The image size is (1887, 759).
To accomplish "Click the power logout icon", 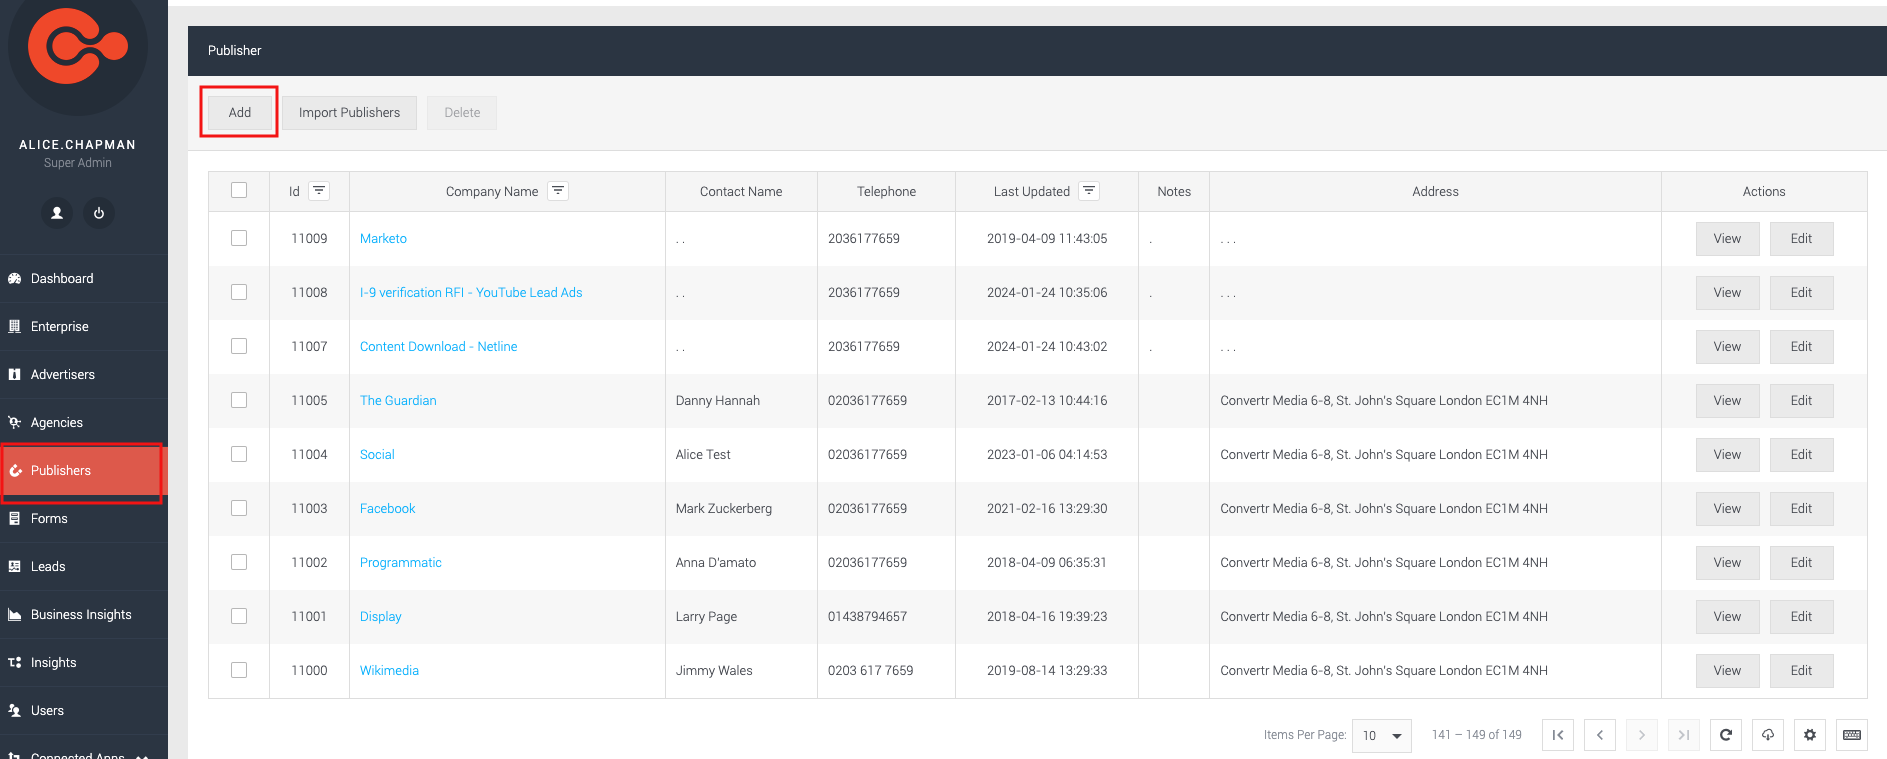I will [99, 213].
